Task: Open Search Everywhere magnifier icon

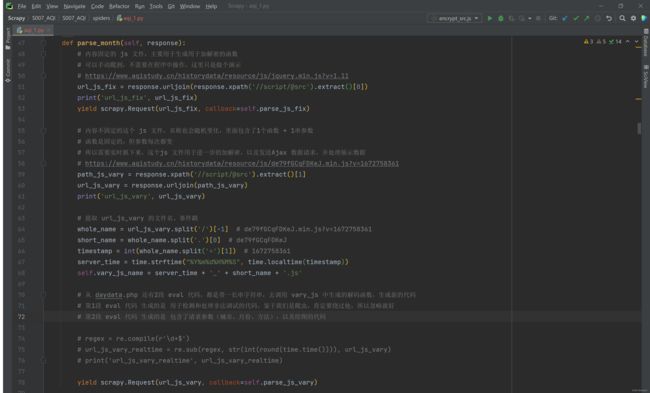Action: (622, 18)
